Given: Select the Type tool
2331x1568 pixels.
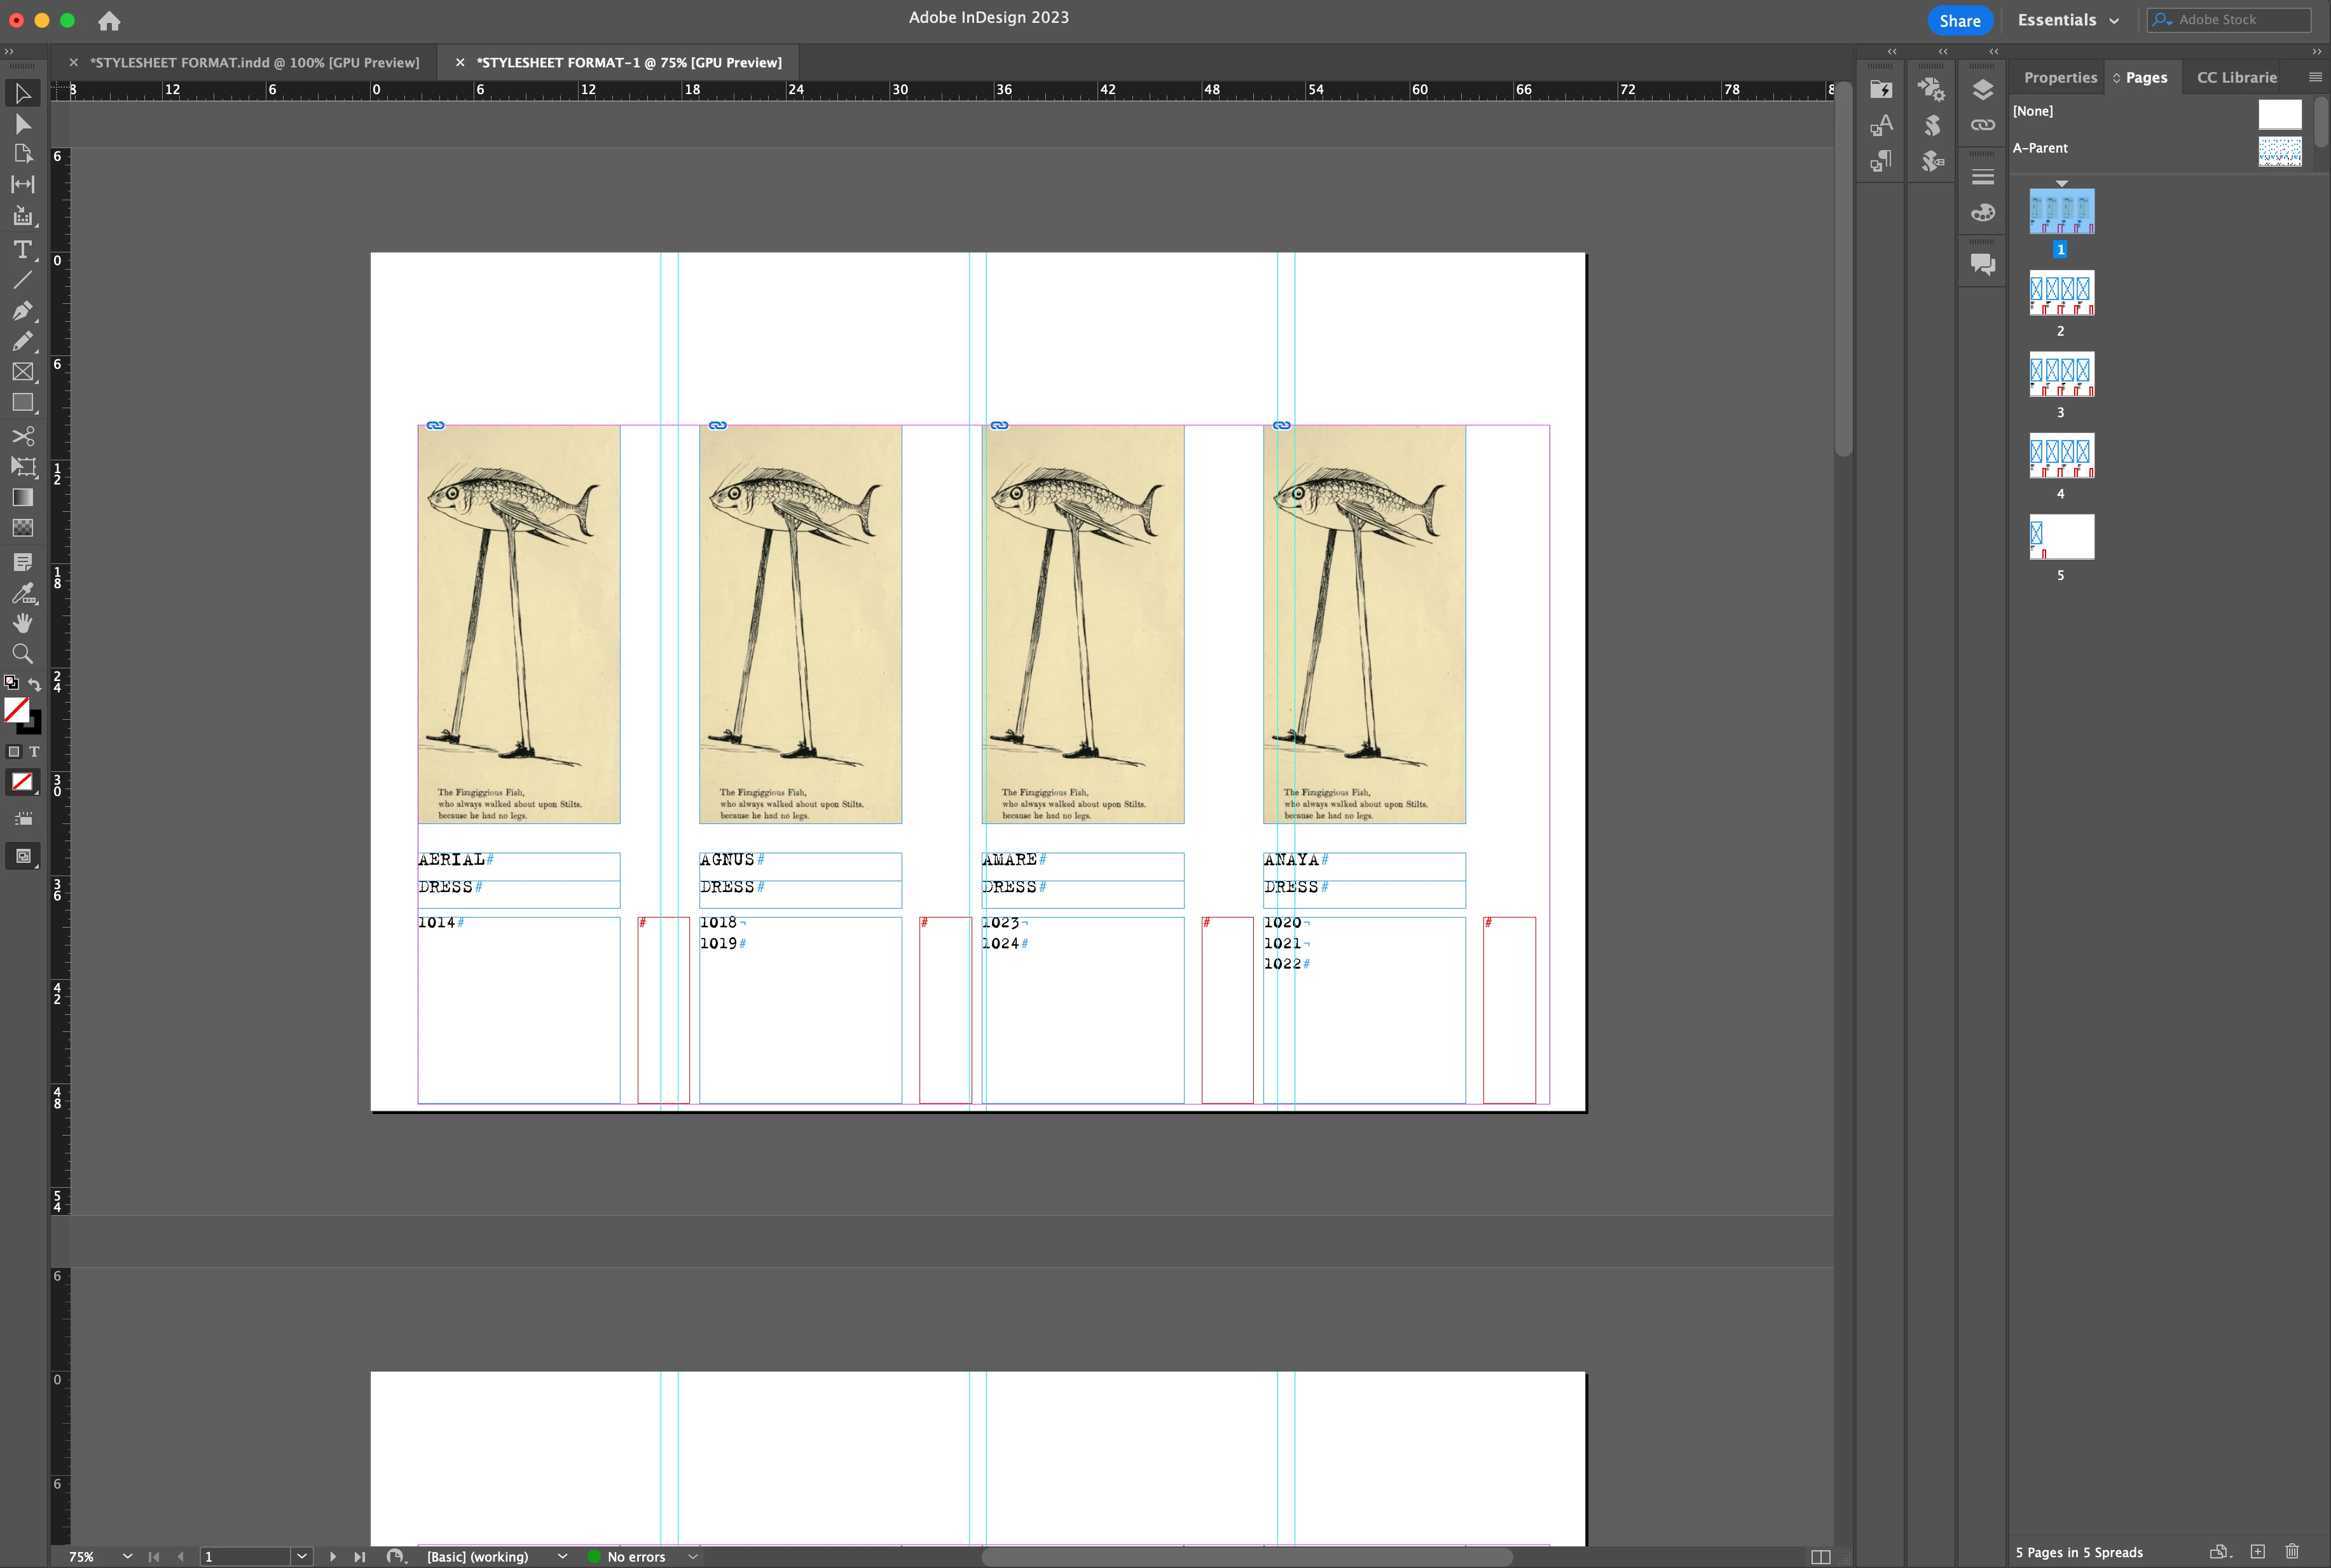Looking at the screenshot, I should (x=22, y=249).
